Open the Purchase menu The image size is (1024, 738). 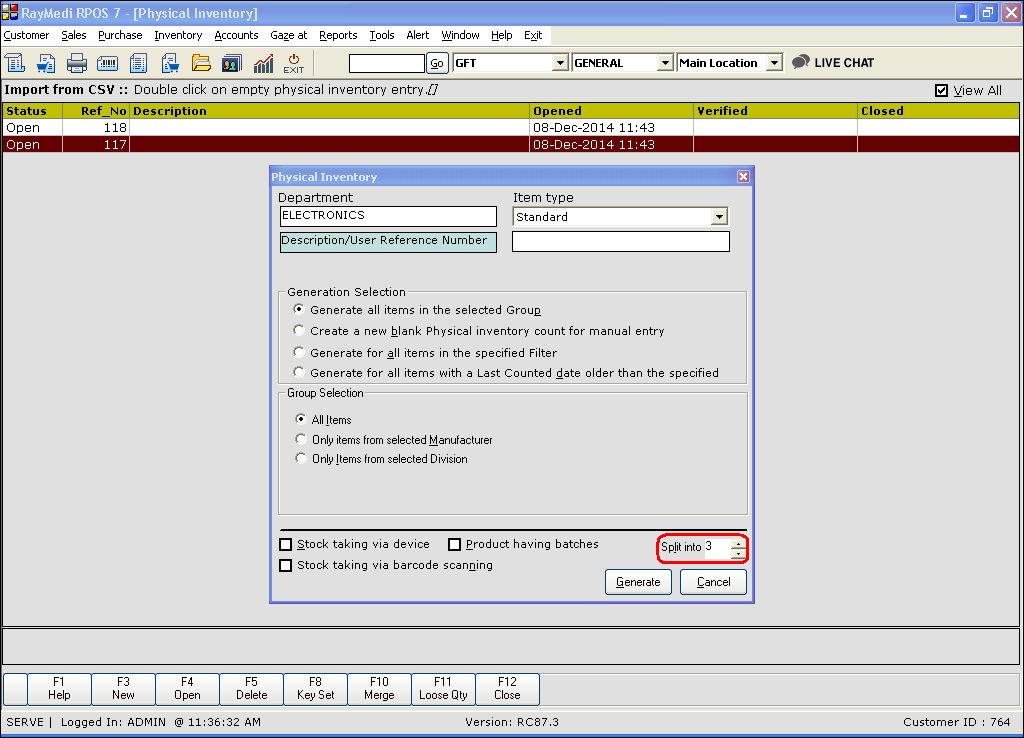pos(120,35)
